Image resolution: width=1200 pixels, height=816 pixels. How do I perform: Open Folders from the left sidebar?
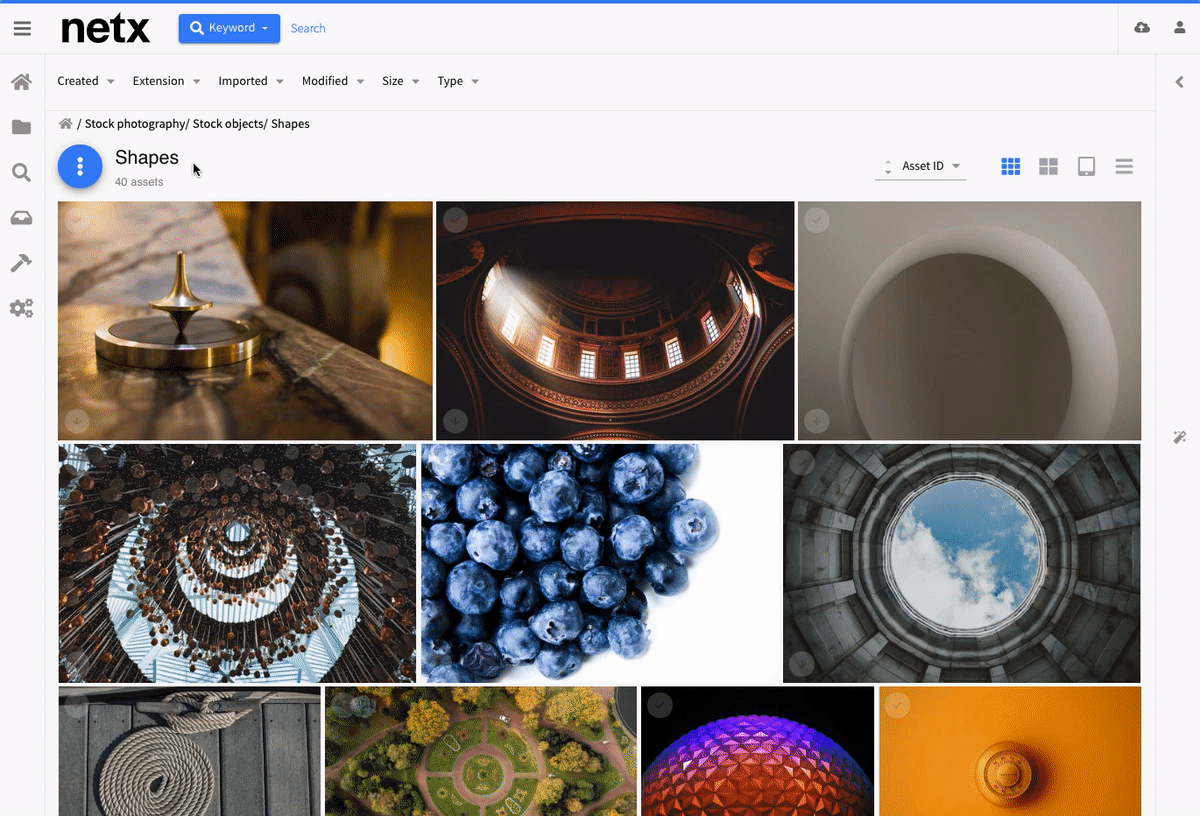point(21,127)
